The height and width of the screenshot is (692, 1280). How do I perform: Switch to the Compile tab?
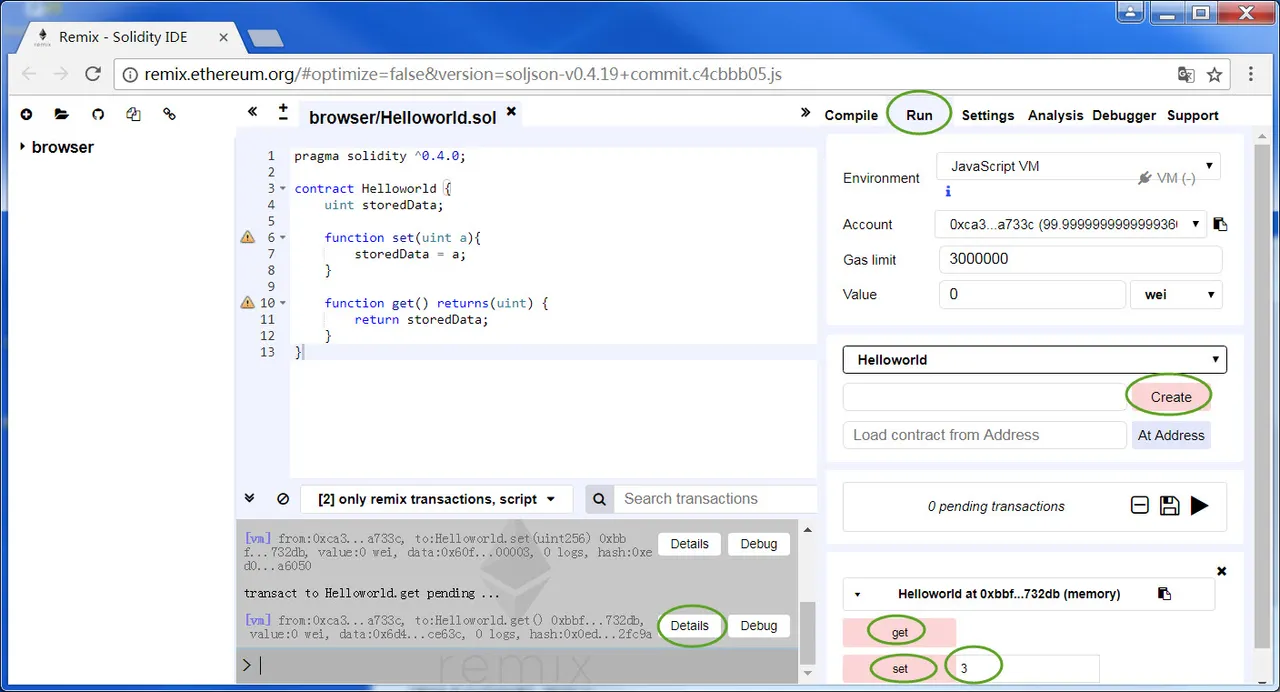[851, 115]
